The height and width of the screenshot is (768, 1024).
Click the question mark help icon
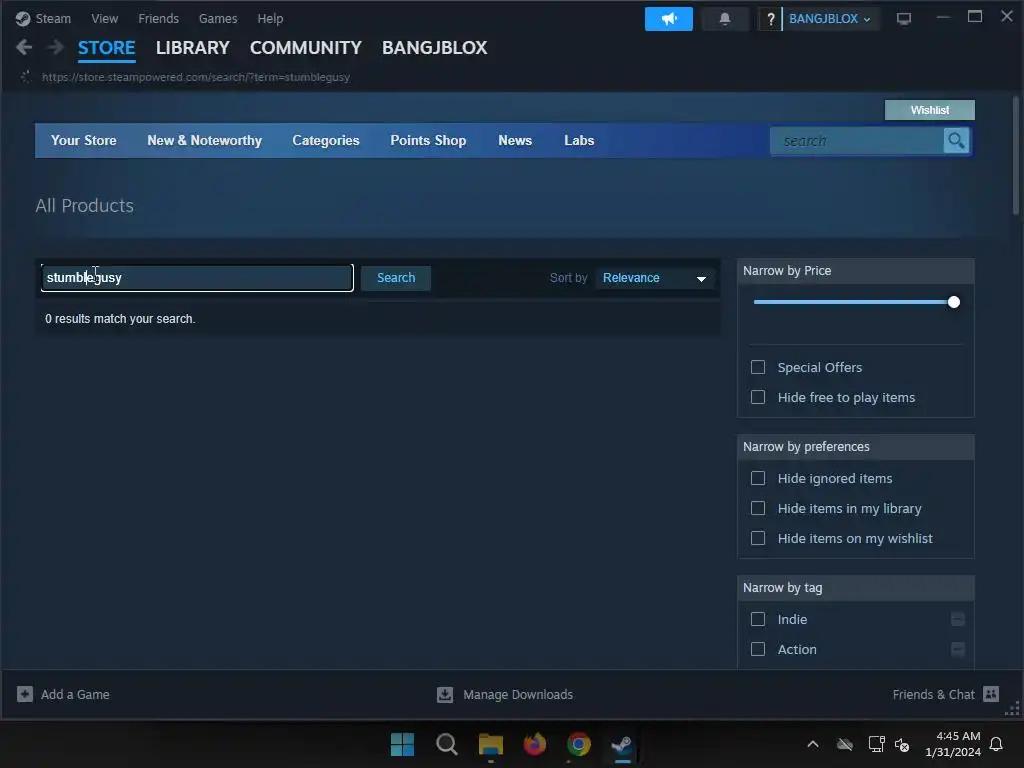(771, 19)
